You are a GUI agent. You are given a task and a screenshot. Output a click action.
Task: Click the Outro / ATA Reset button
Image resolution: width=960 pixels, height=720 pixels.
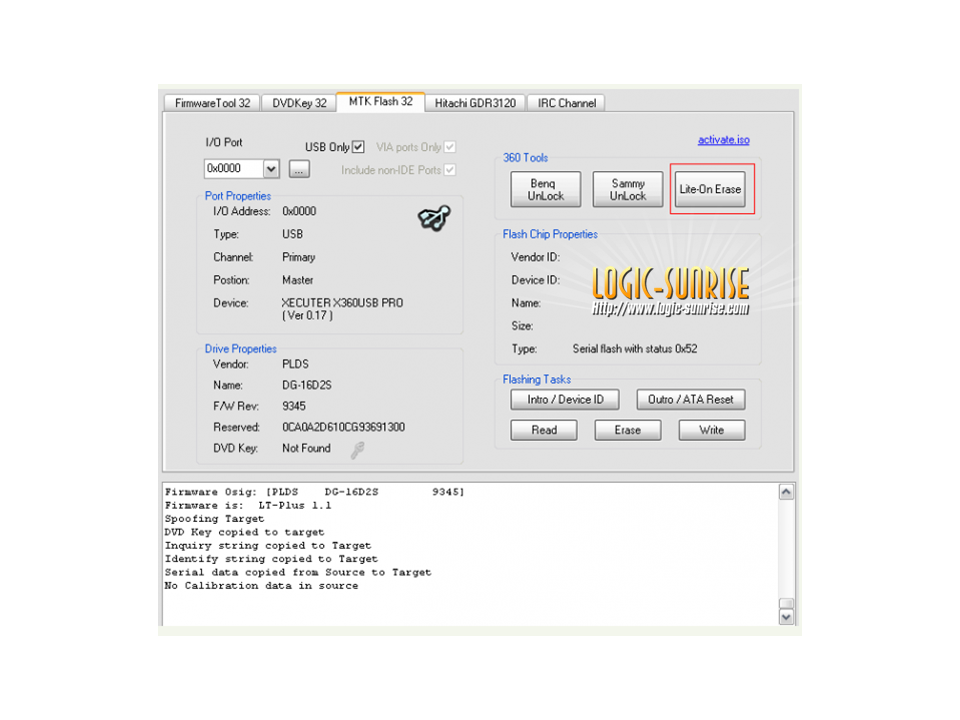[x=691, y=400]
